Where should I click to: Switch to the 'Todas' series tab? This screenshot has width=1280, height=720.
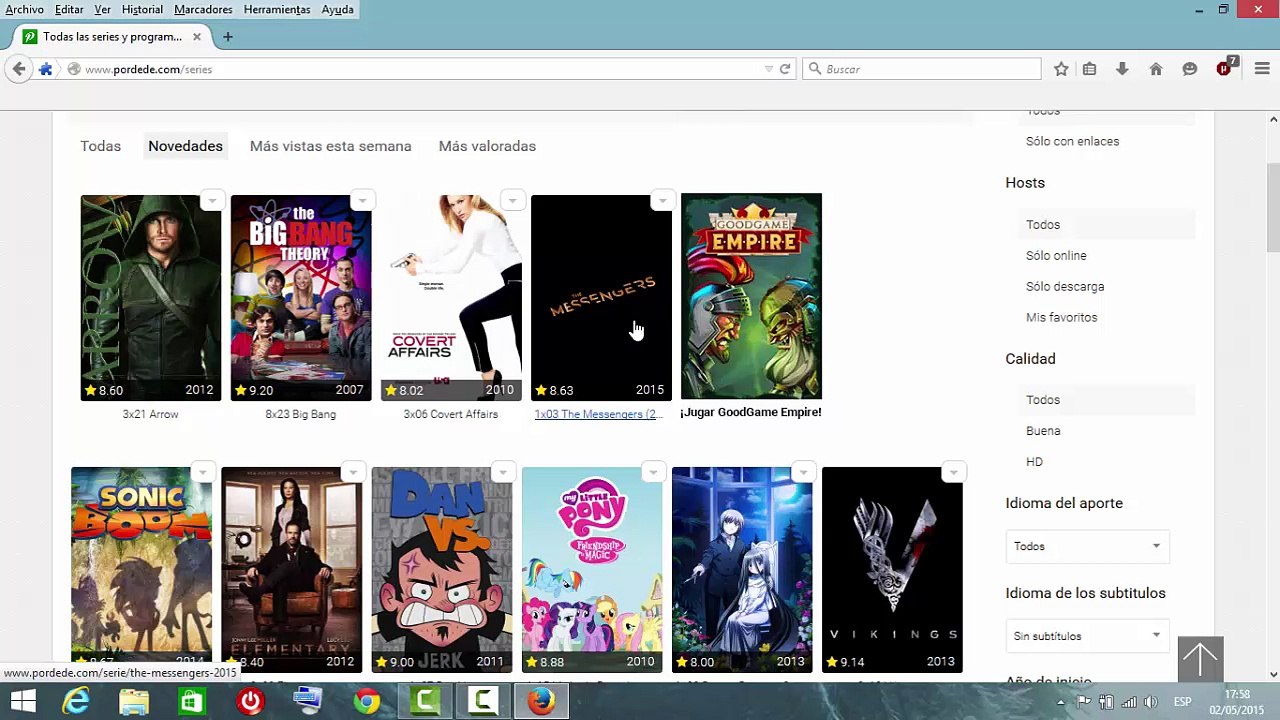tap(100, 146)
